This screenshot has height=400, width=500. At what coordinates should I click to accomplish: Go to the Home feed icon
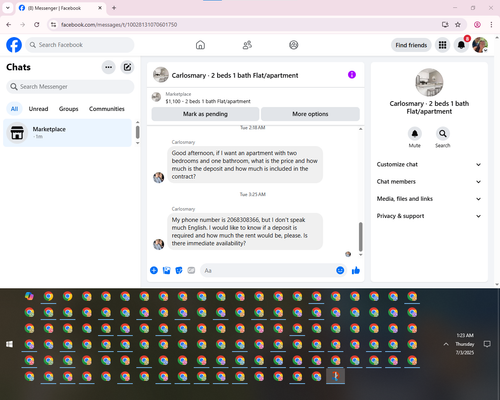(x=200, y=45)
